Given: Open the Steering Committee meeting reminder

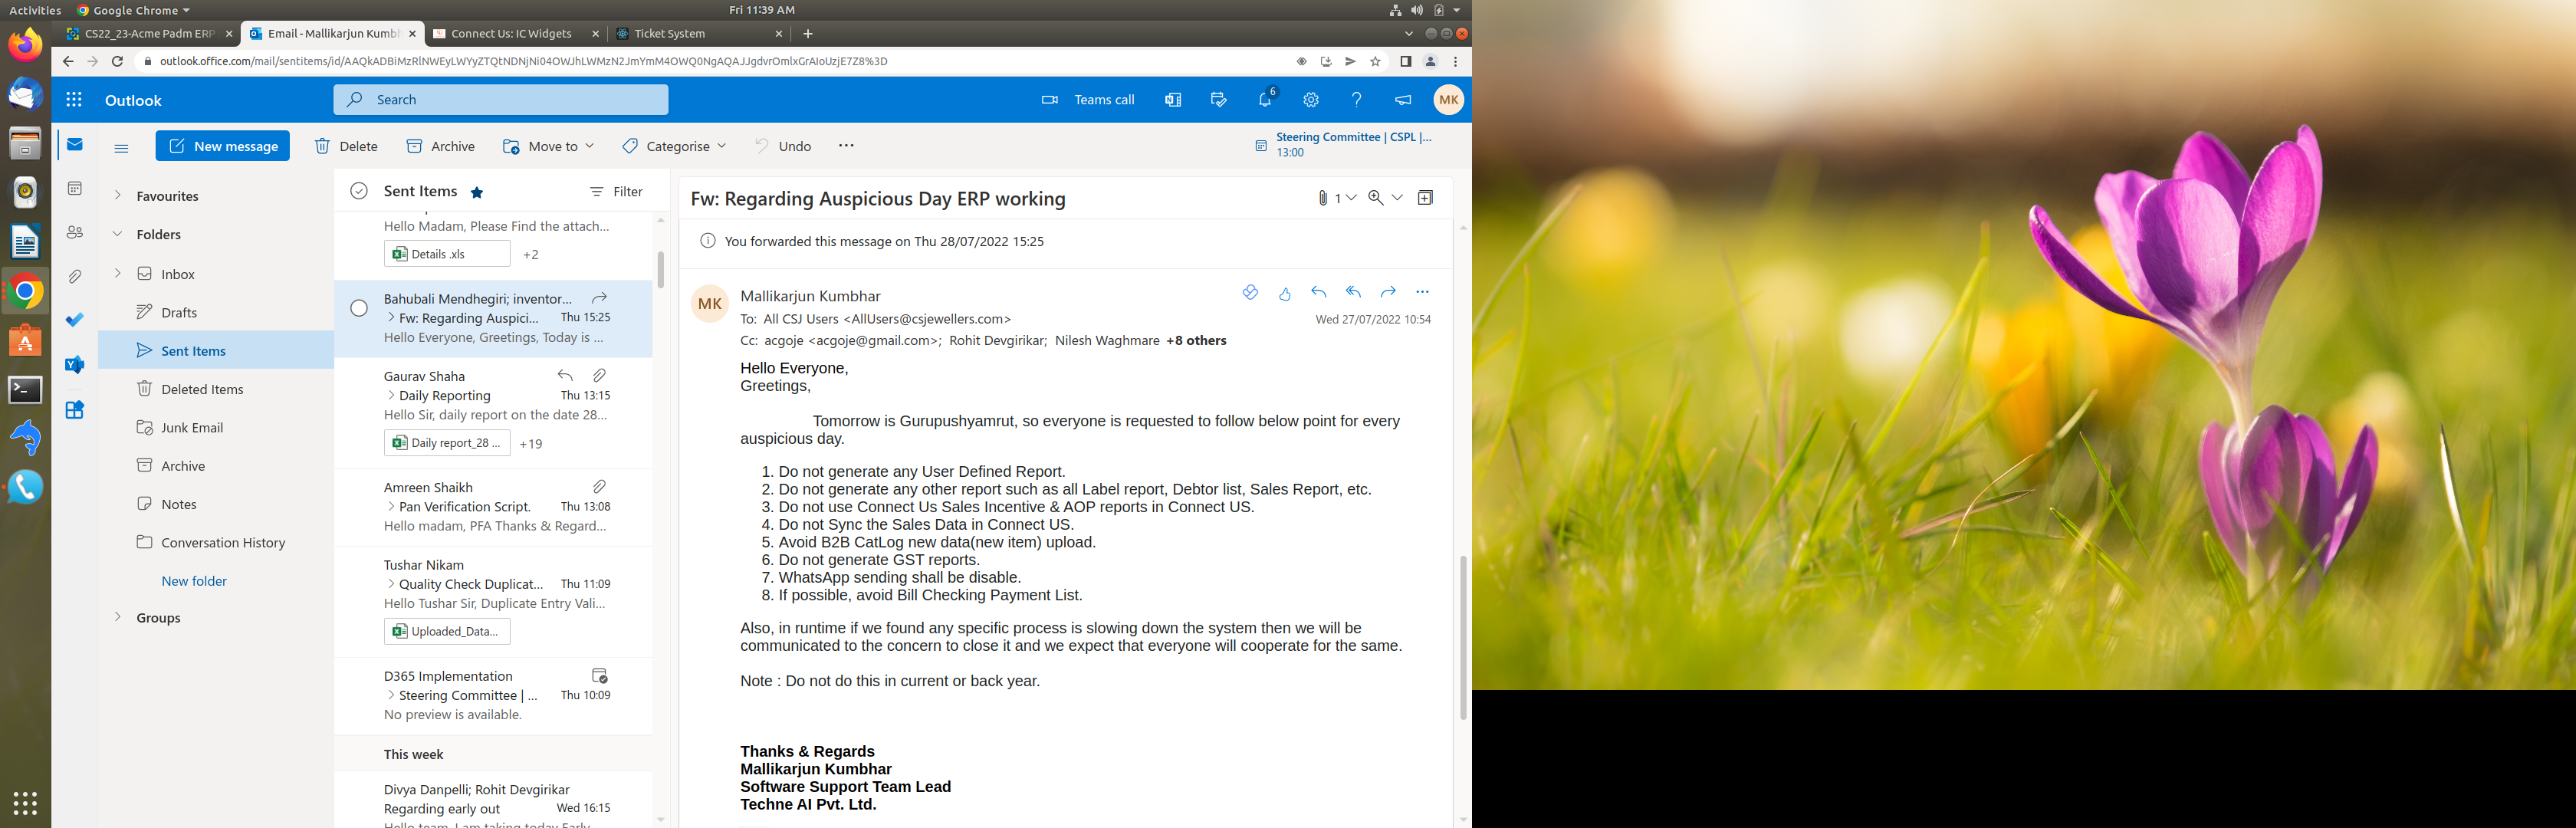Looking at the screenshot, I should pyautogui.click(x=1343, y=144).
